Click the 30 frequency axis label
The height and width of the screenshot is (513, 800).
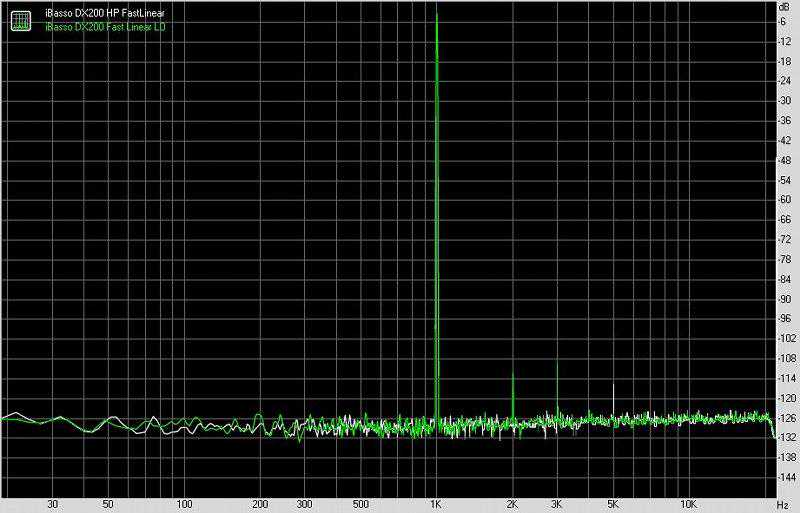pyautogui.click(x=52, y=502)
